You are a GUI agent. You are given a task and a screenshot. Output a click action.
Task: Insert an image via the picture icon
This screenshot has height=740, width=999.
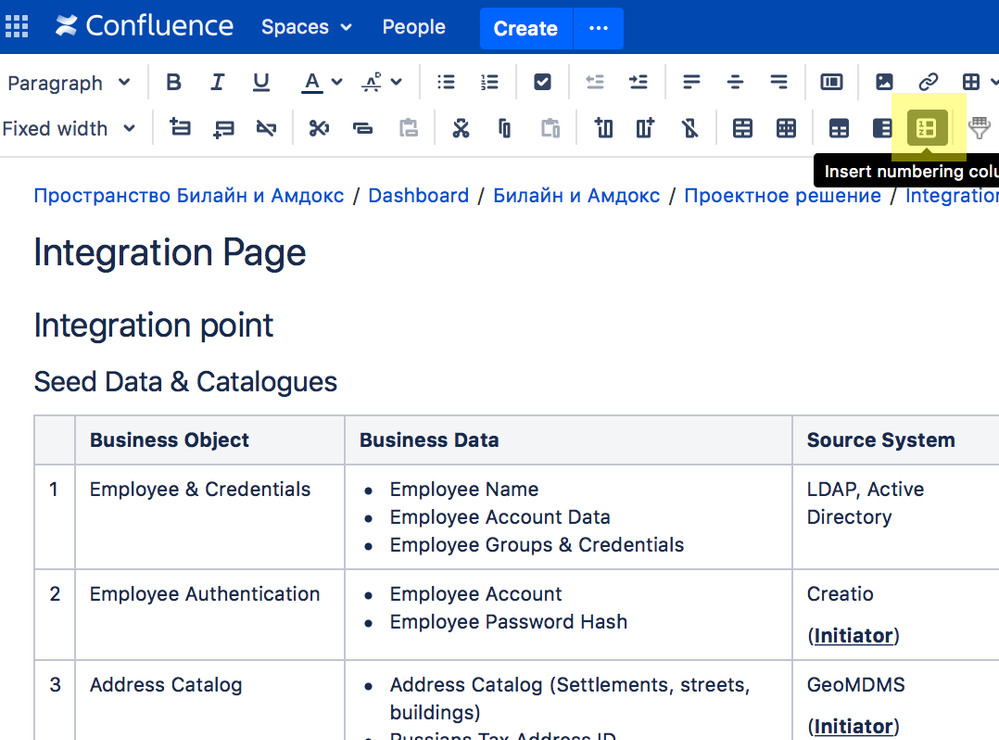click(884, 83)
